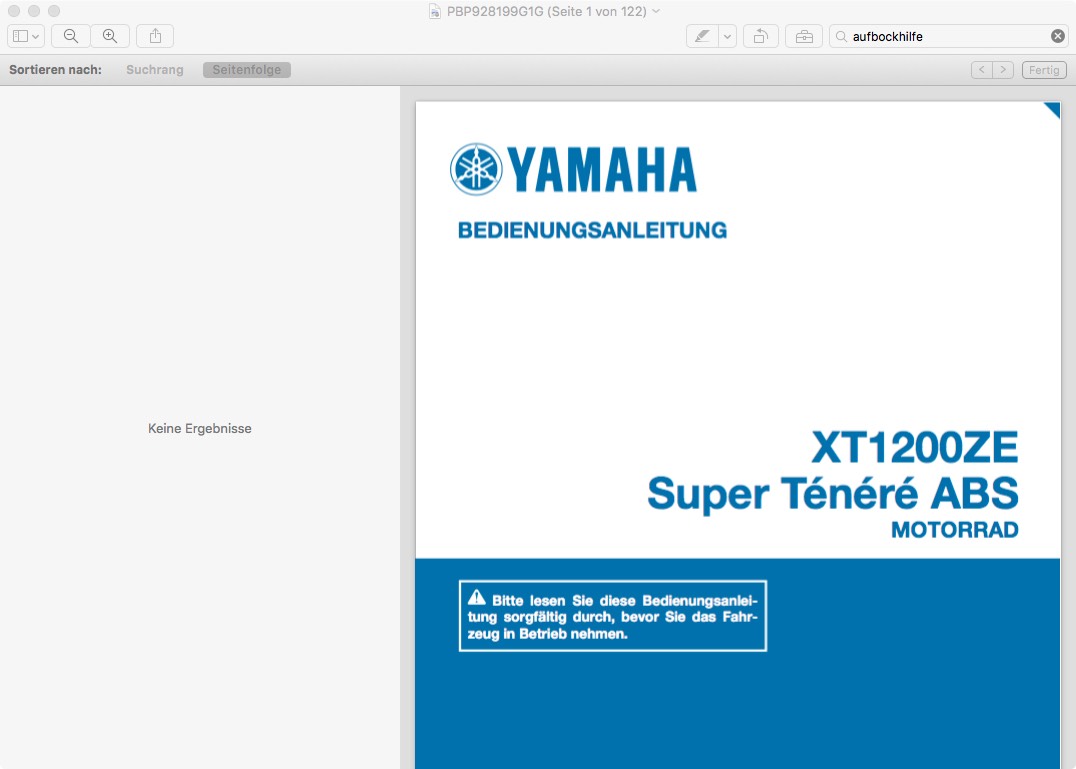Image resolution: width=1076 pixels, height=769 pixels.
Task: Activate the highlight pen tool
Action: pos(702,36)
